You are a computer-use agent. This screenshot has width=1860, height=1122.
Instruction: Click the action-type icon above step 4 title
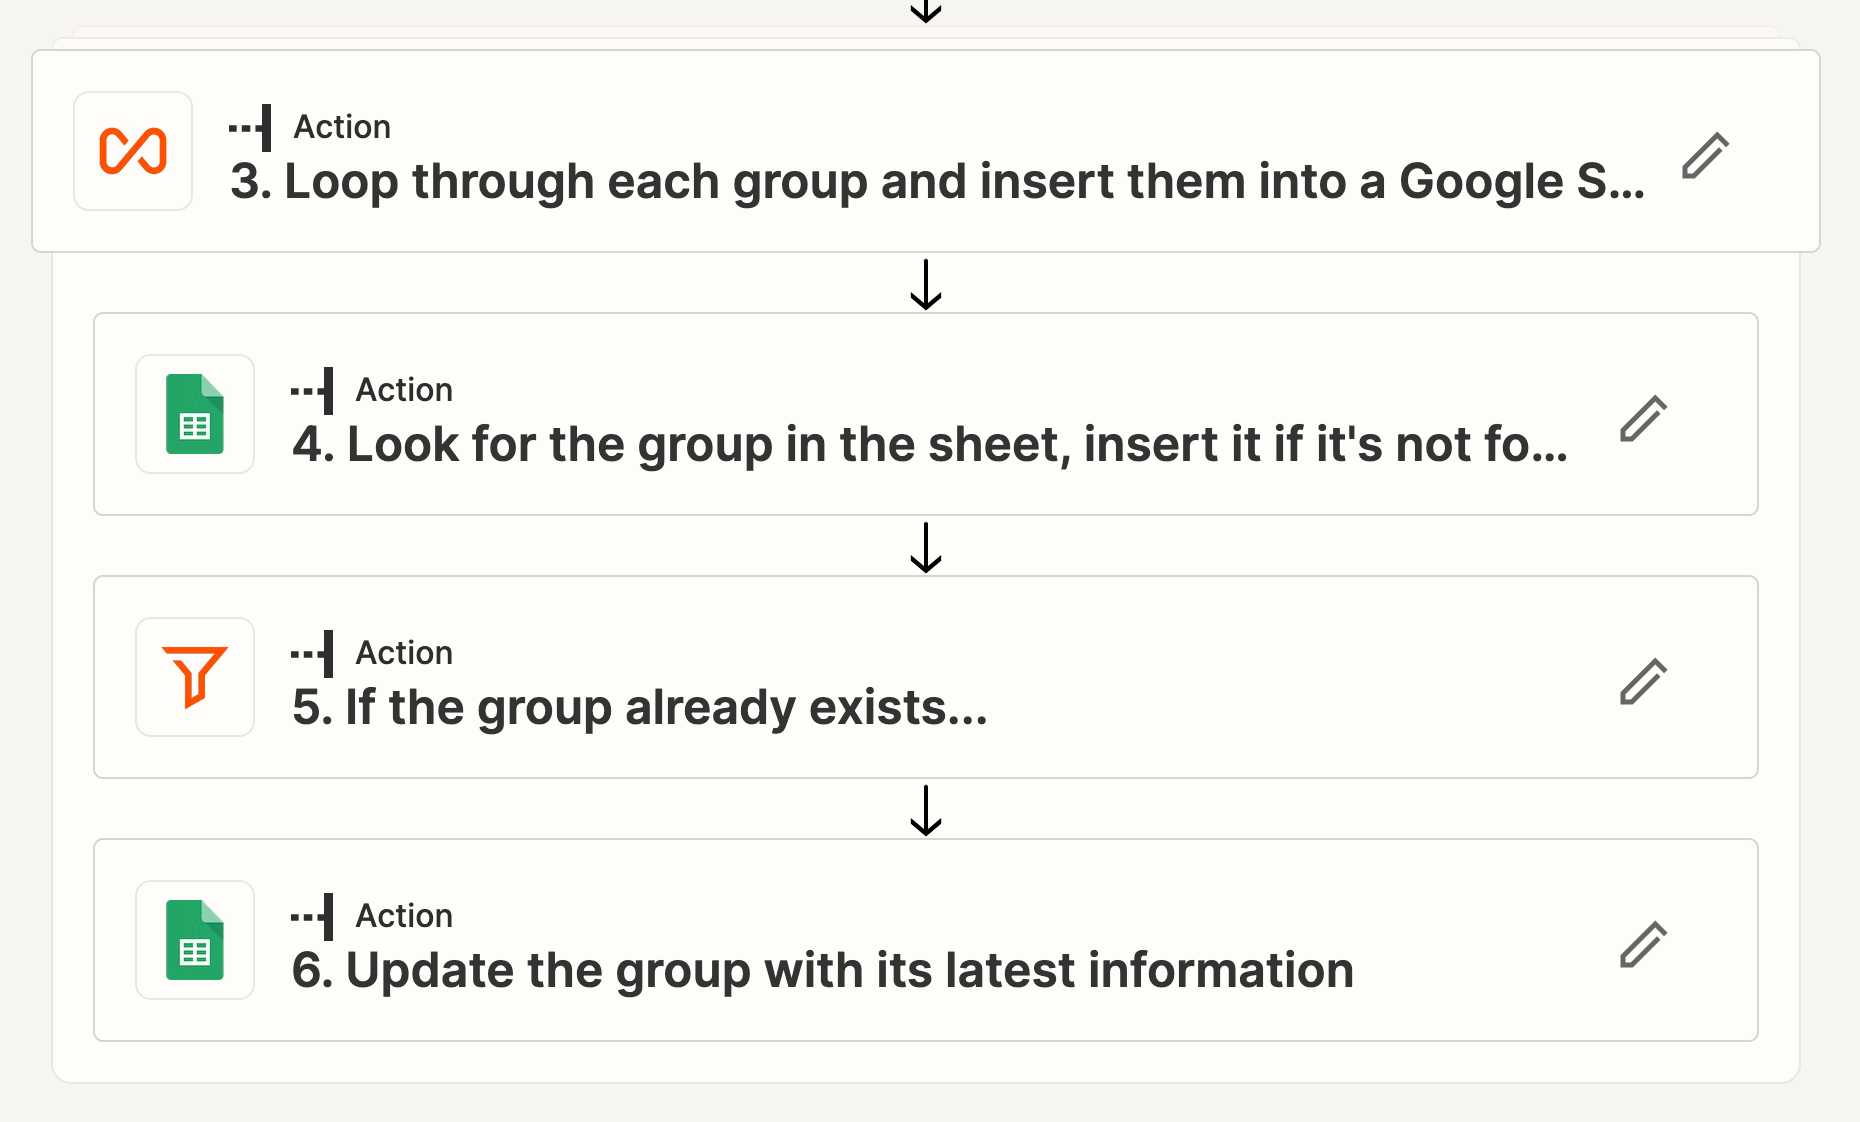coord(312,390)
